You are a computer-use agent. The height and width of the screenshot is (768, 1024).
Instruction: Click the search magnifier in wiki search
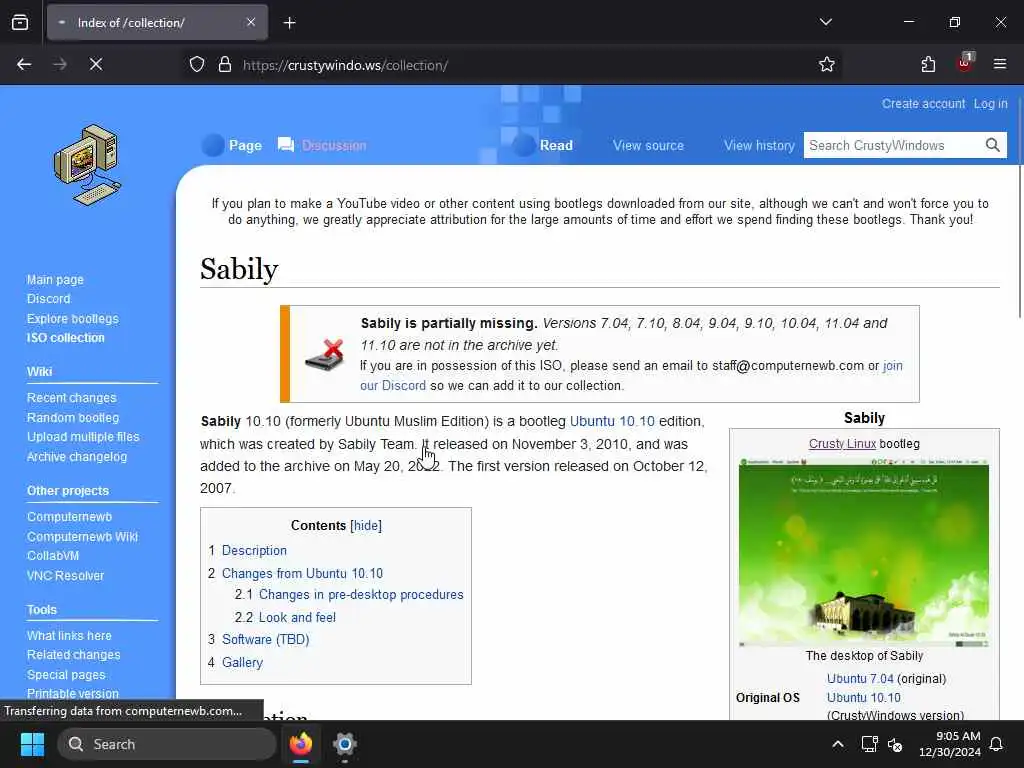tap(993, 145)
